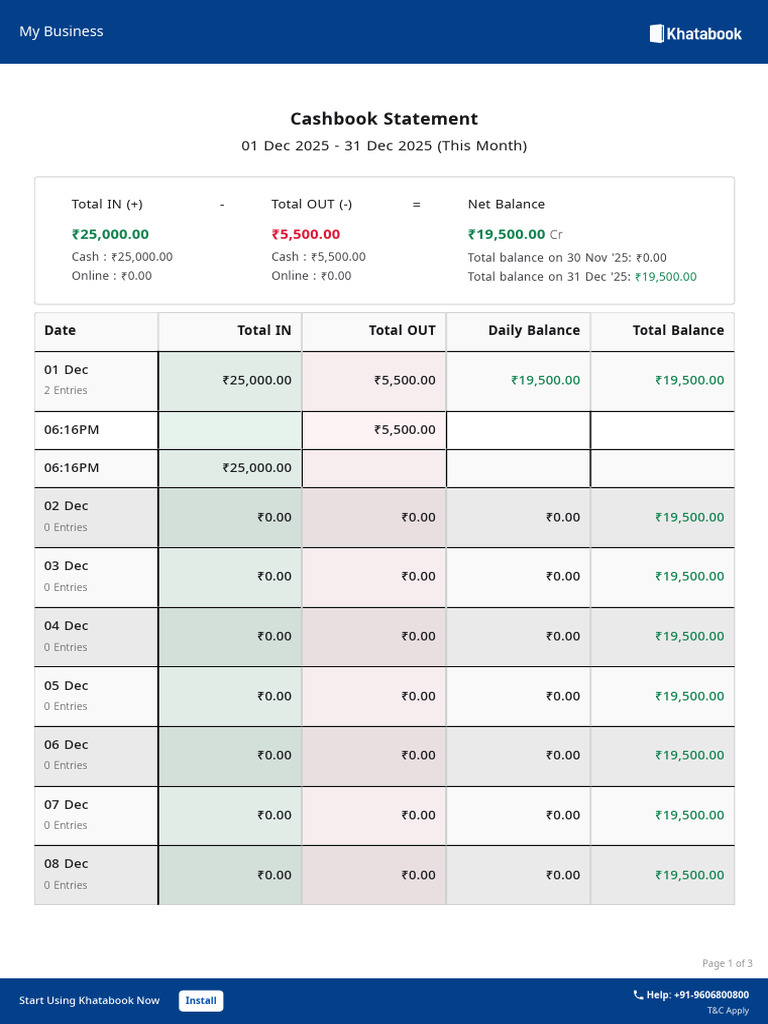
Task: Click the Total OUT (-) label
Action: pyautogui.click(x=312, y=204)
